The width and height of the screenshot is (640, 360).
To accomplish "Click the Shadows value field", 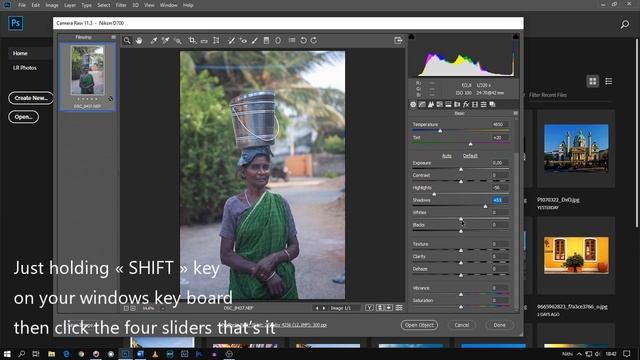I will [500, 200].
